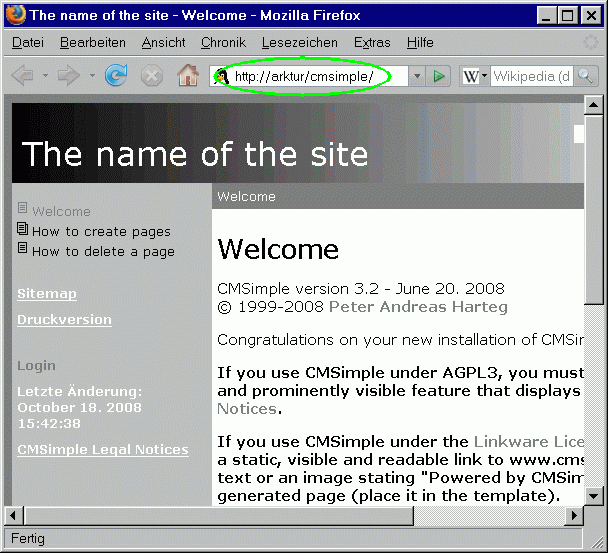The image size is (608, 553).
Task: Click the horizontal scrollbar left arrow
Action: pyautogui.click(x=14, y=516)
